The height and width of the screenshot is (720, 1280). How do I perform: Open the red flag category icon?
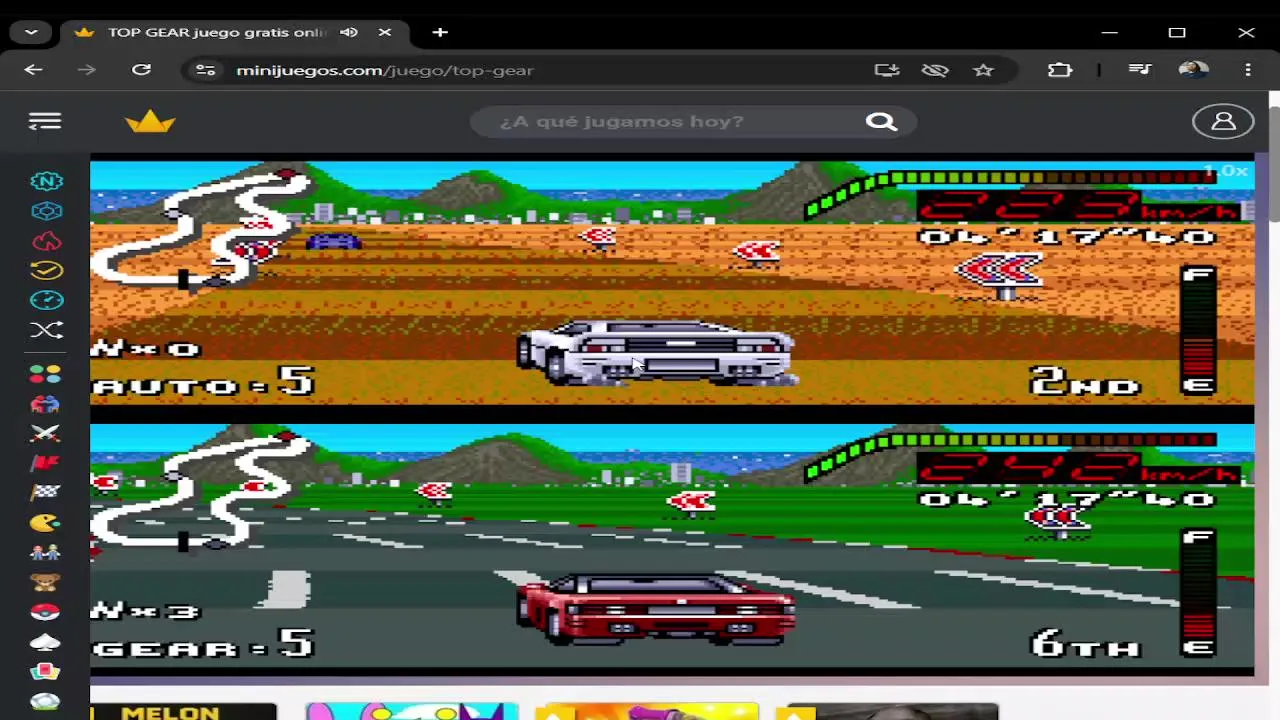(x=45, y=463)
